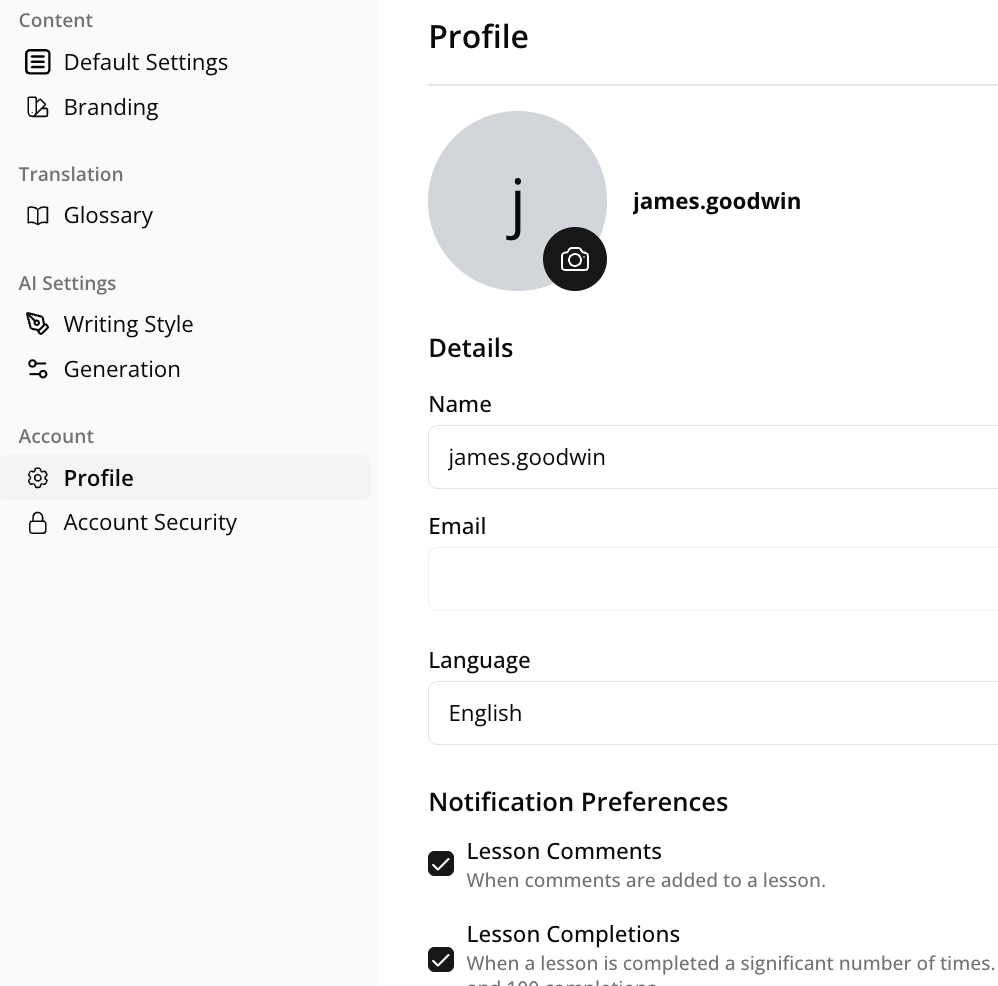Viewport: 998px width, 986px height.
Task: Click the Writing Style pen icon
Action: coord(37,324)
